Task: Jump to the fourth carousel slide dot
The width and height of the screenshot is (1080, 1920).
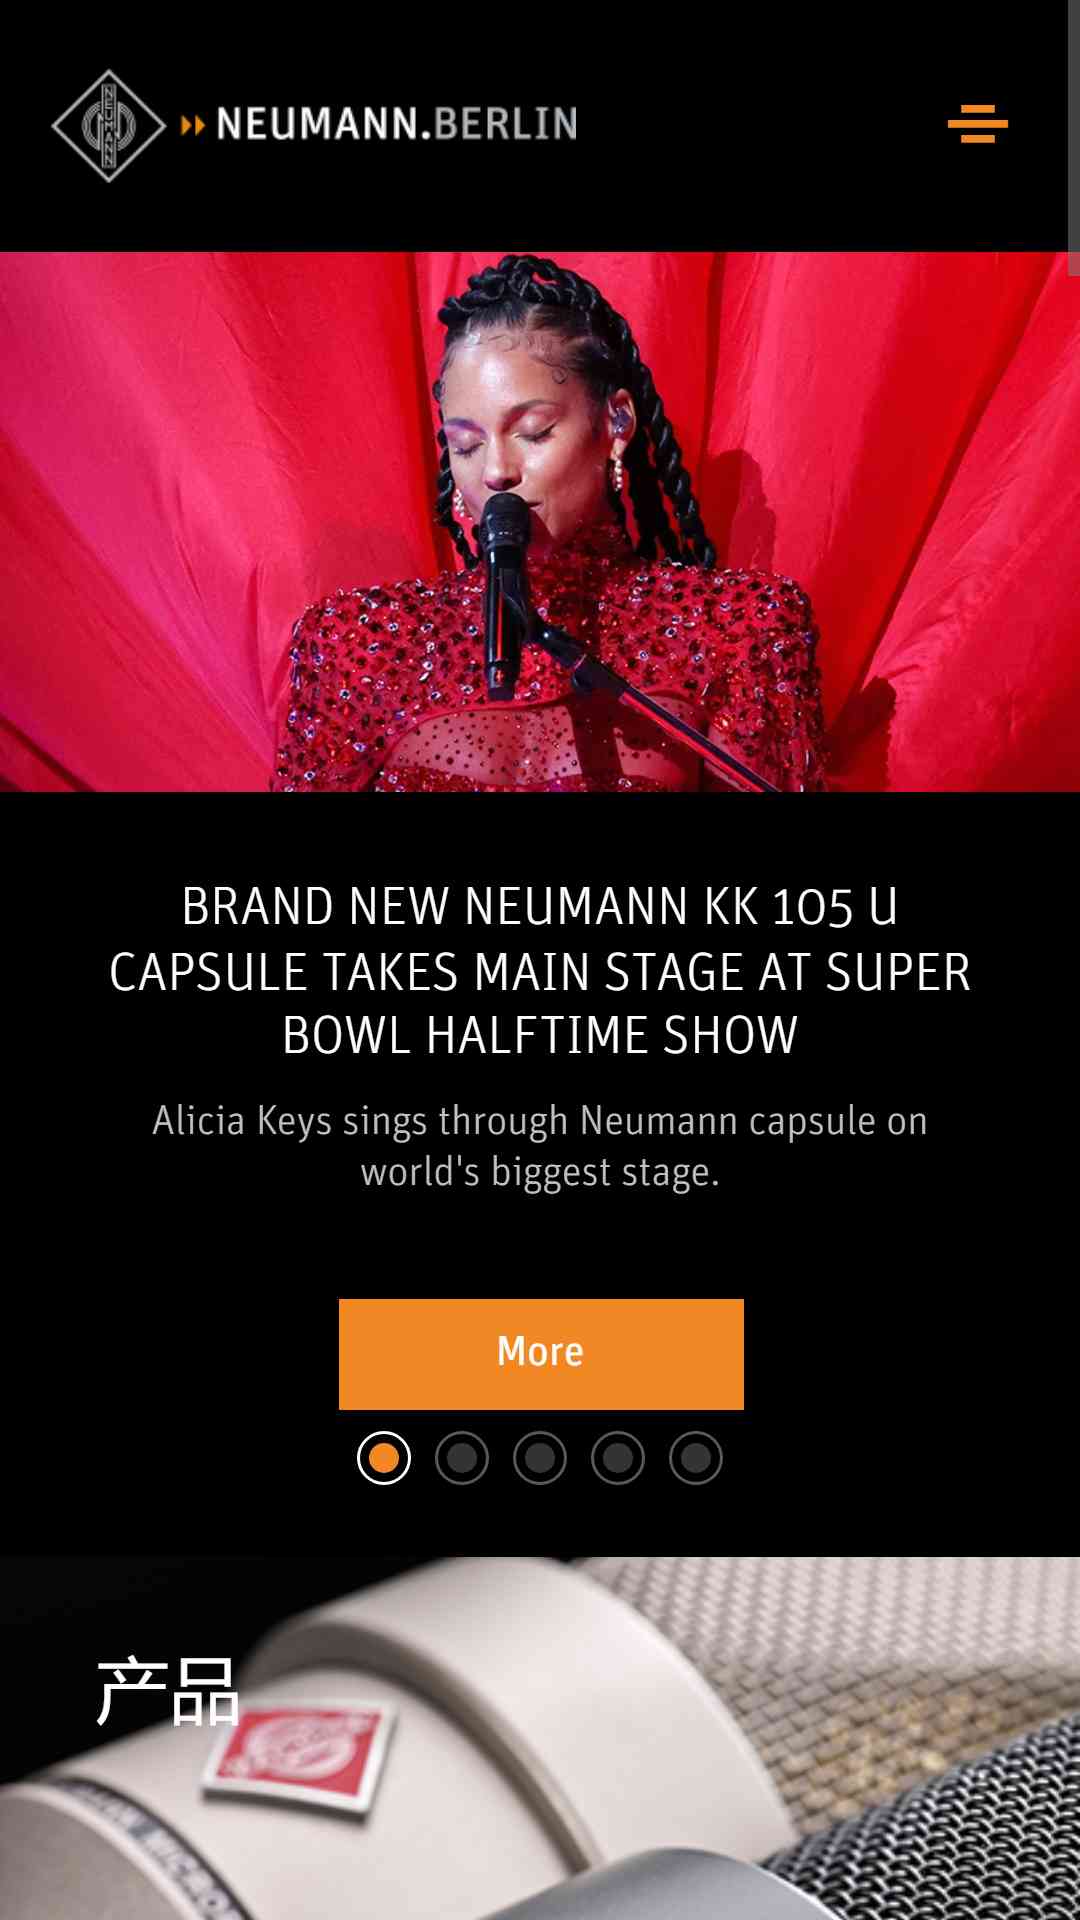Action: [x=618, y=1458]
